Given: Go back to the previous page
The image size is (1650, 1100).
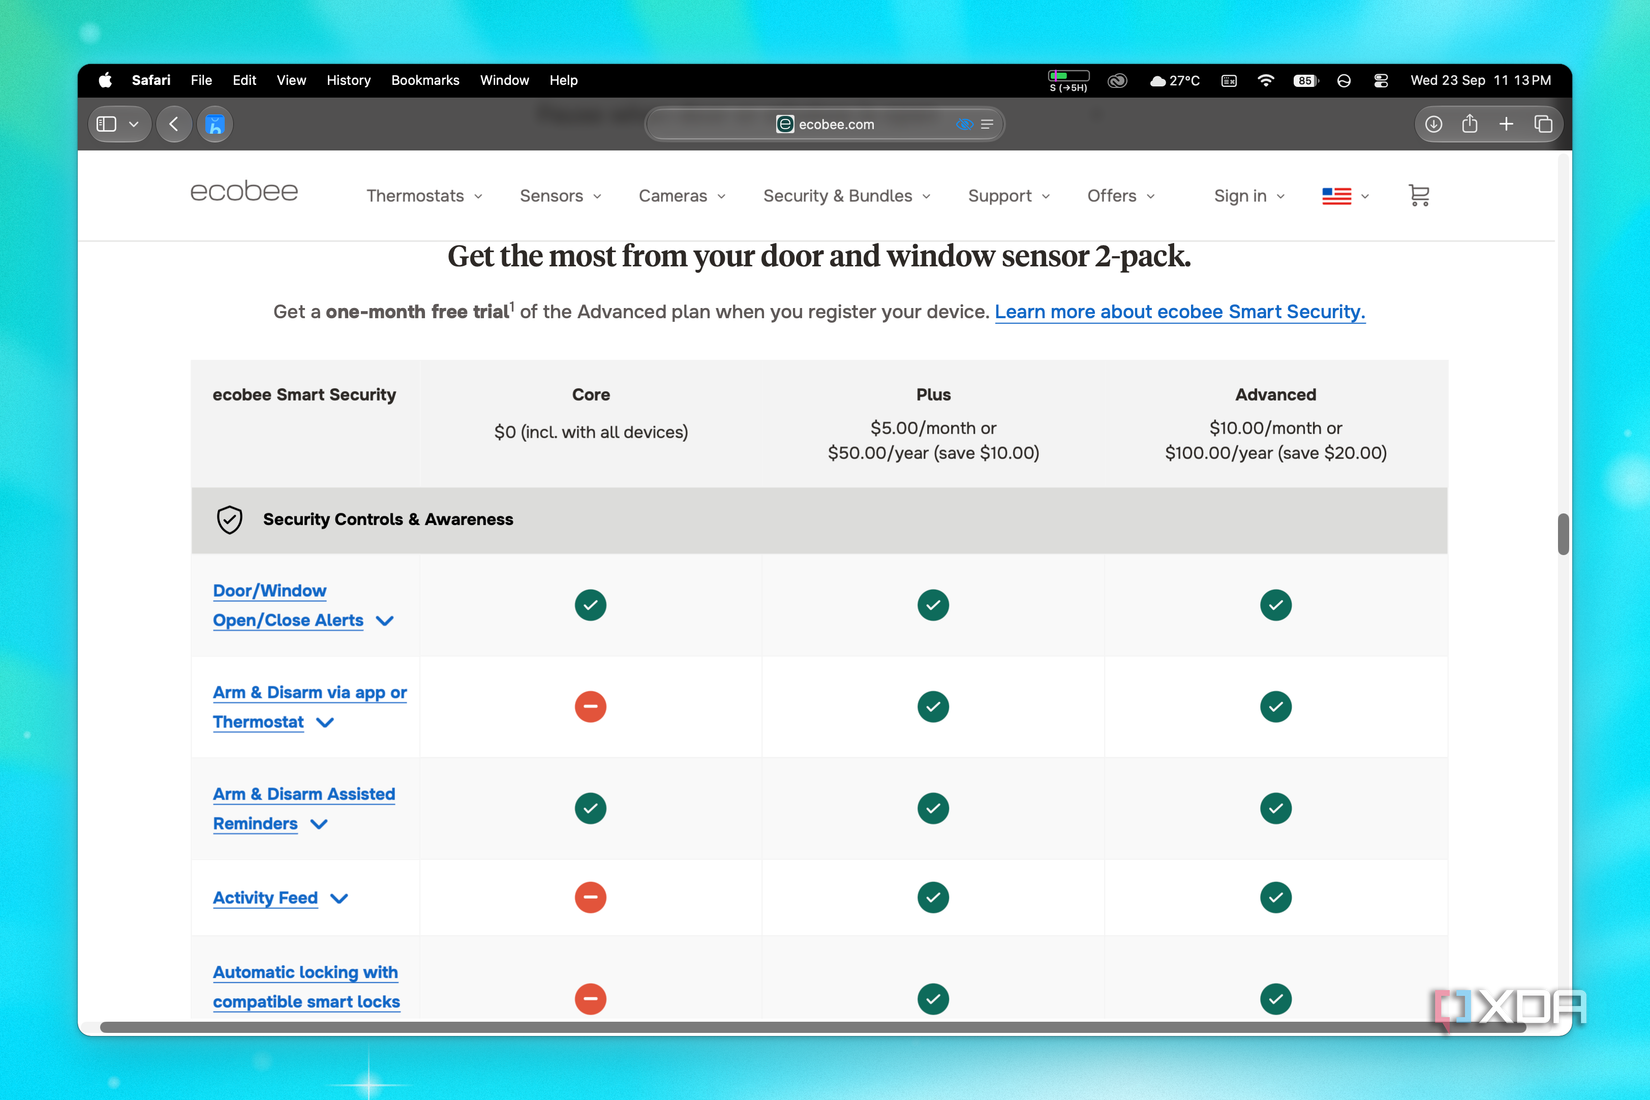Looking at the screenshot, I should pyautogui.click(x=174, y=124).
